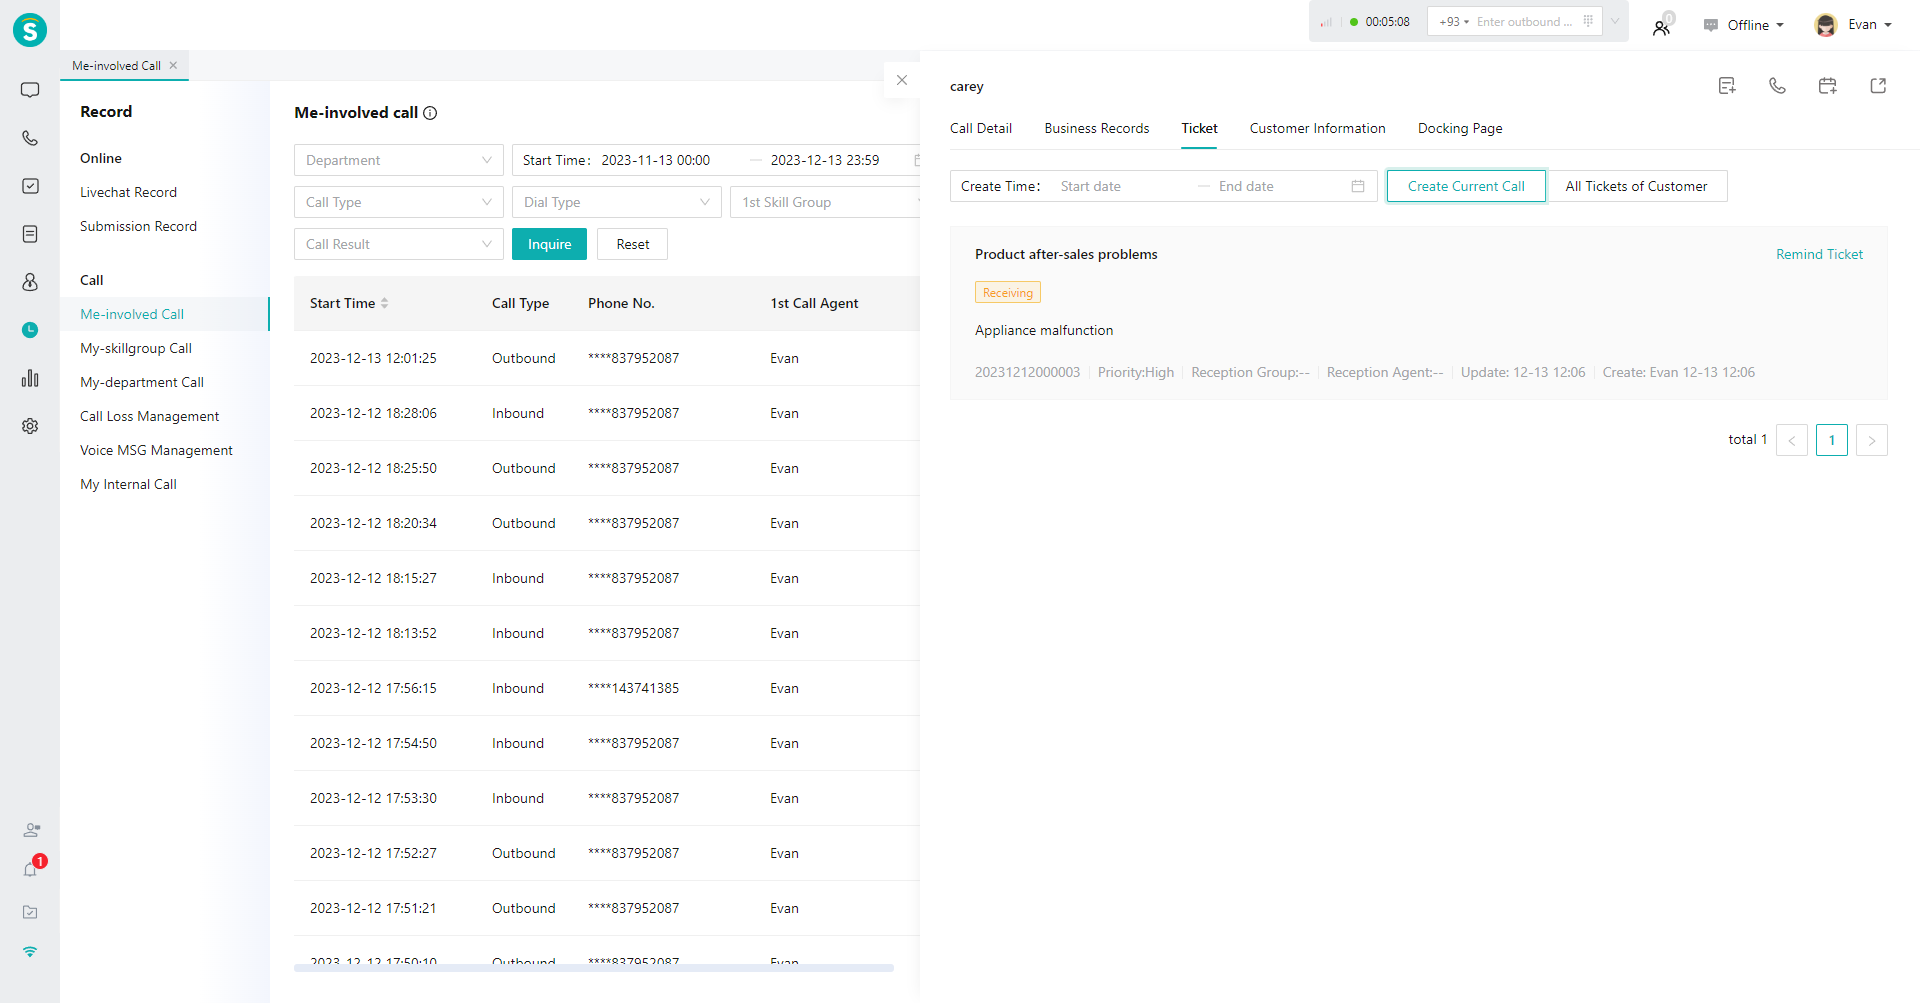Image resolution: width=1920 pixels, height=1003 pixels.
Task: Open the phone calls sidebar icon
Action: [30, 138]
